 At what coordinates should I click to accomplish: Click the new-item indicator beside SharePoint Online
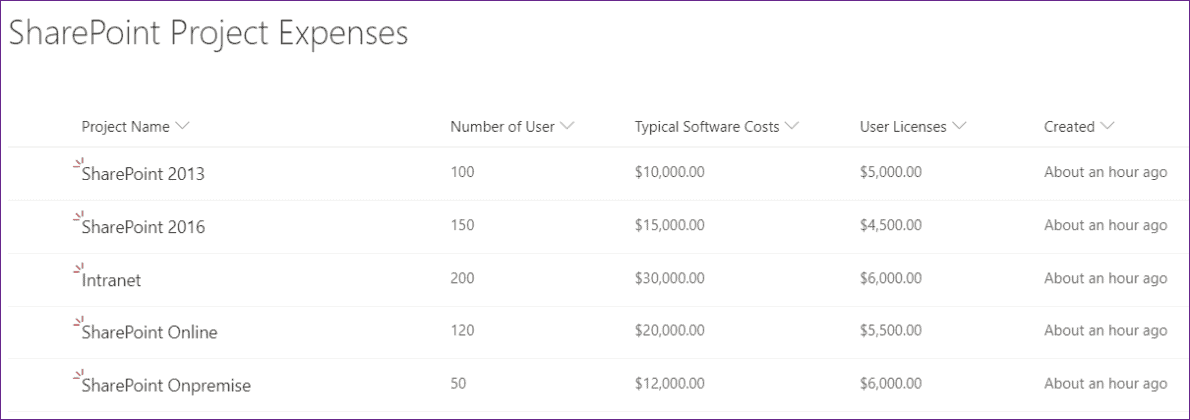tap(78, 322)
